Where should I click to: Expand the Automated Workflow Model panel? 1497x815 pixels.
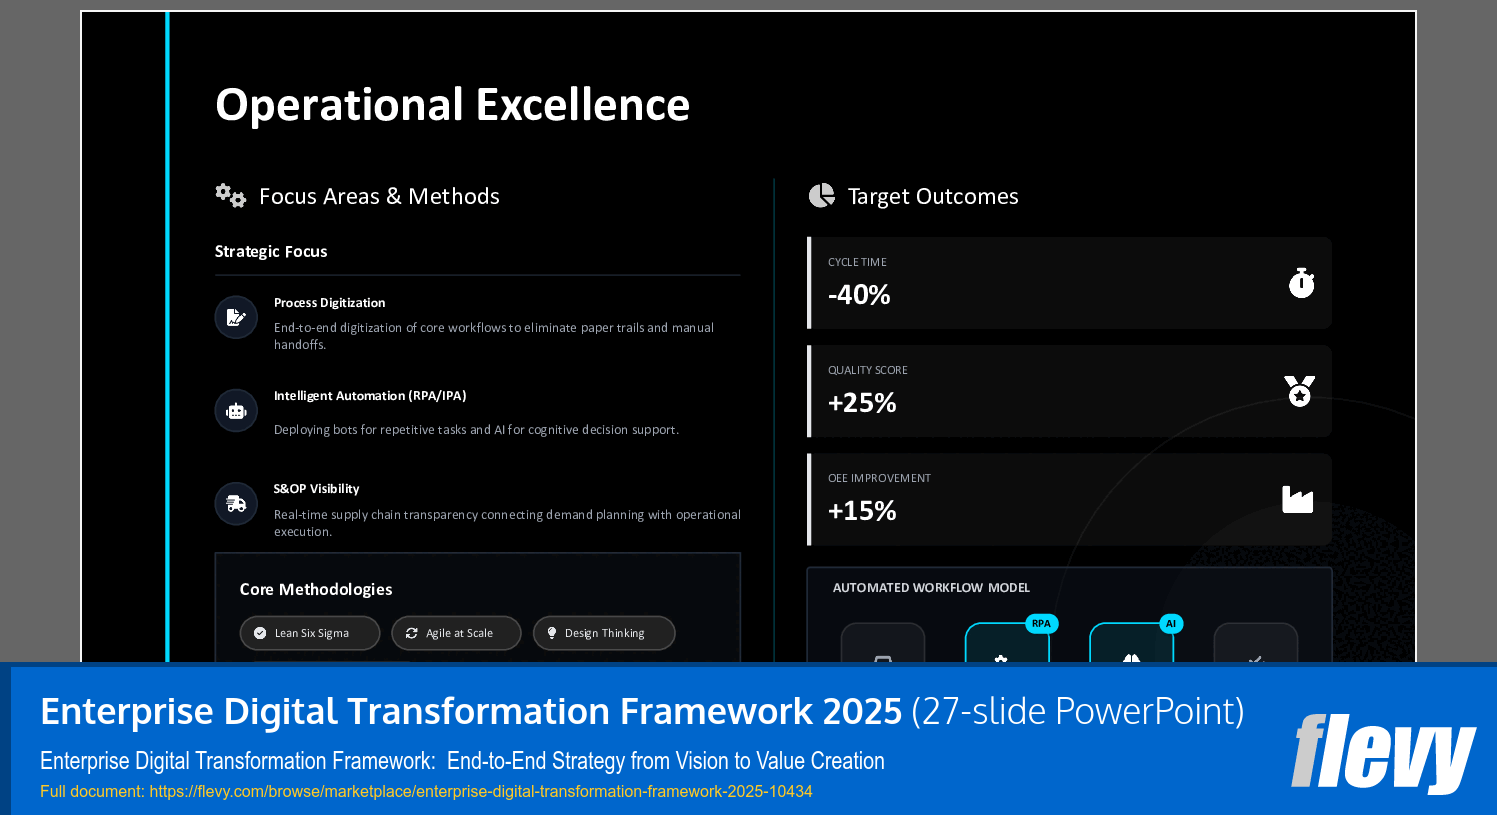click(x=930, y=588)
